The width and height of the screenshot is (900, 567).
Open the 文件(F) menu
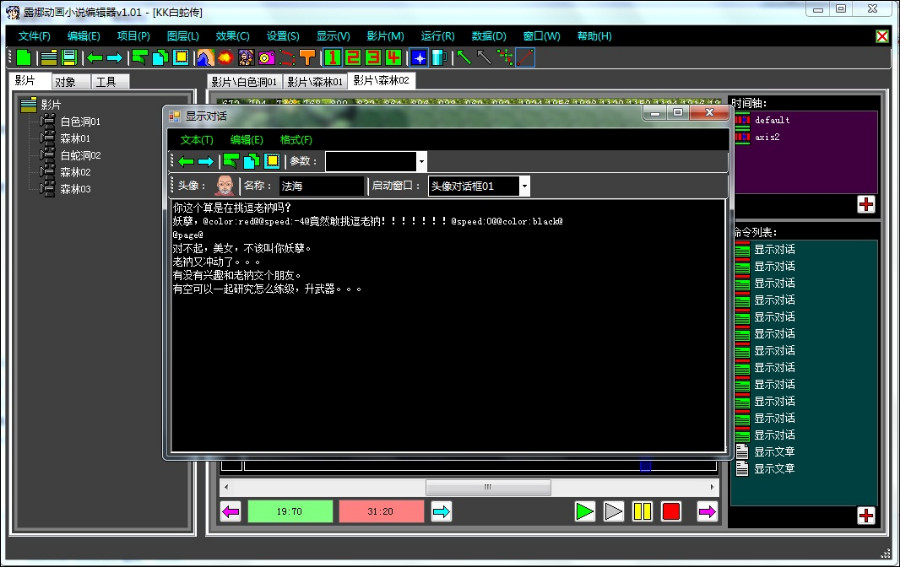[34, 36]
